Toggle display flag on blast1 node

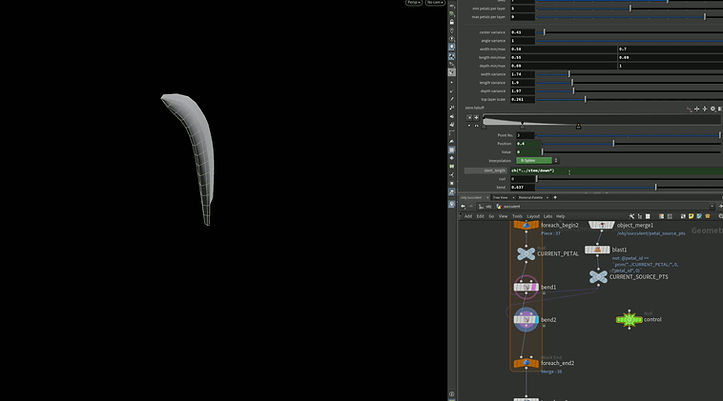tap(607, 249)
